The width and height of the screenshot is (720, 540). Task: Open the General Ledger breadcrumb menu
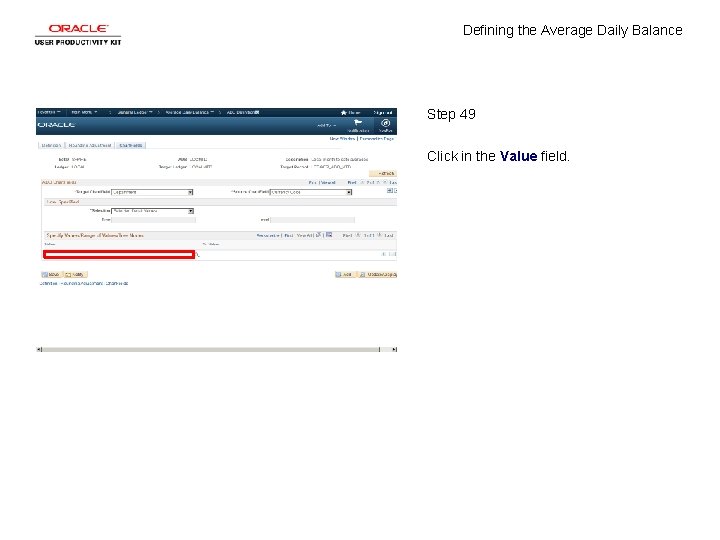point(134,112)
